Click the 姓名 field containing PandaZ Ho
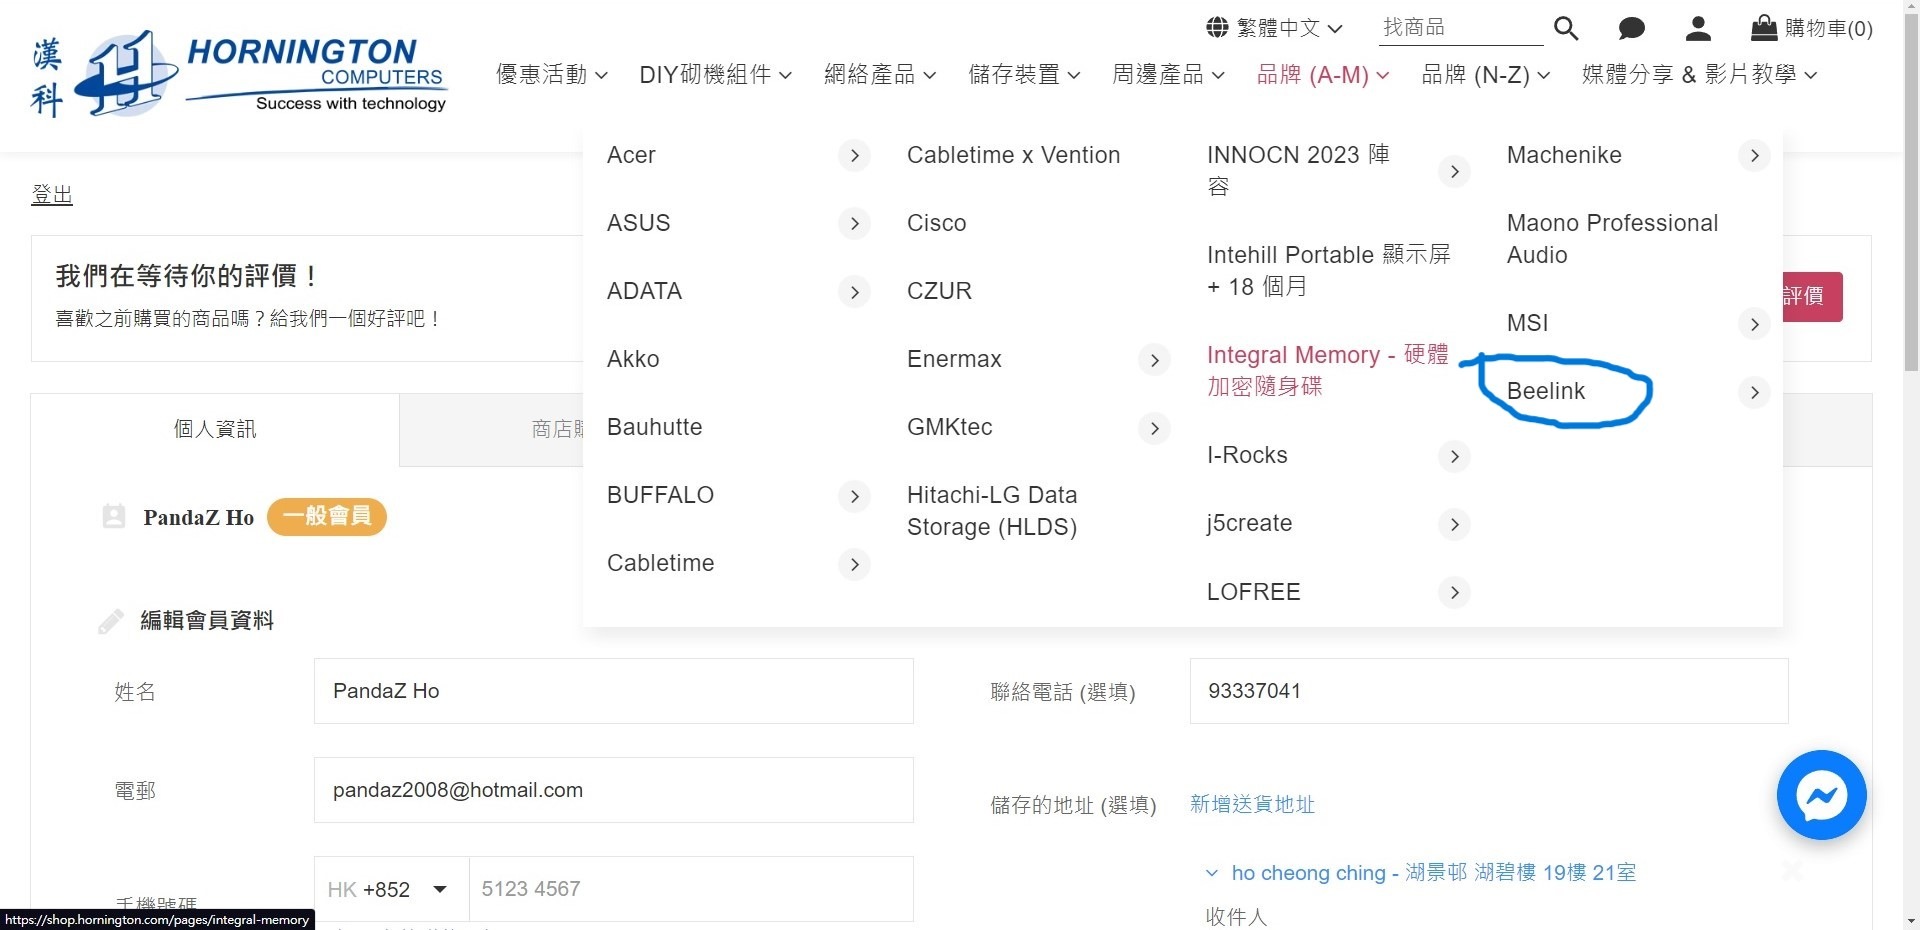Screen dimensions: 1920x930 tap(613, 691)
